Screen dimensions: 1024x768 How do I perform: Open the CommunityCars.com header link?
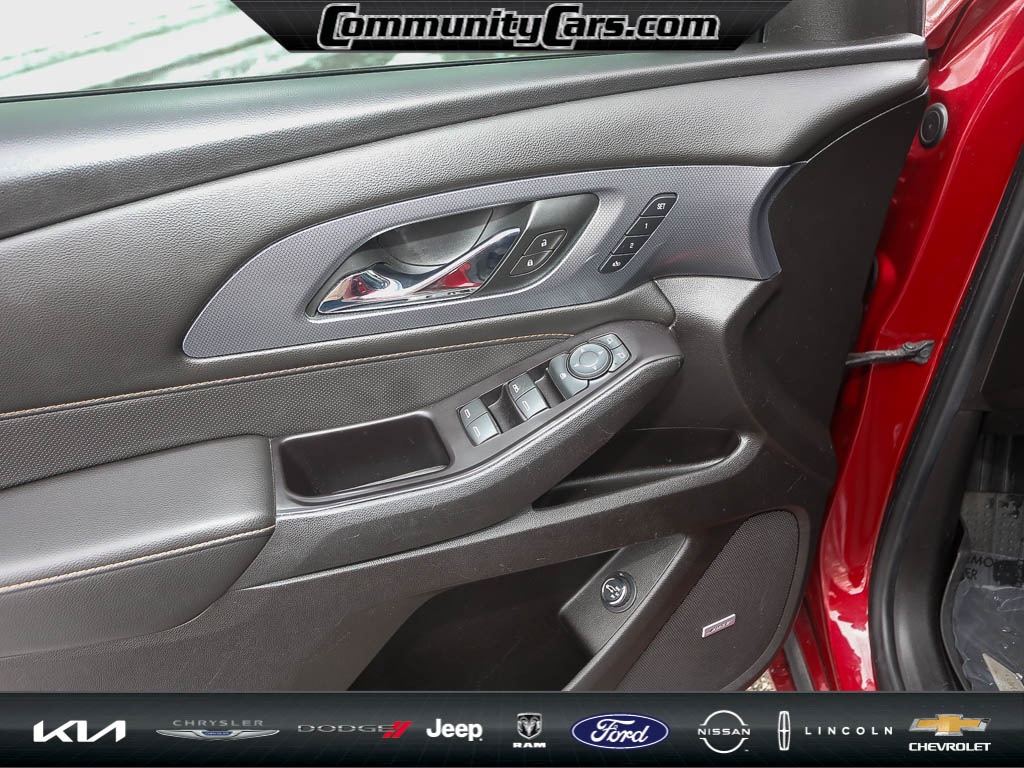(x=518, y=26)
